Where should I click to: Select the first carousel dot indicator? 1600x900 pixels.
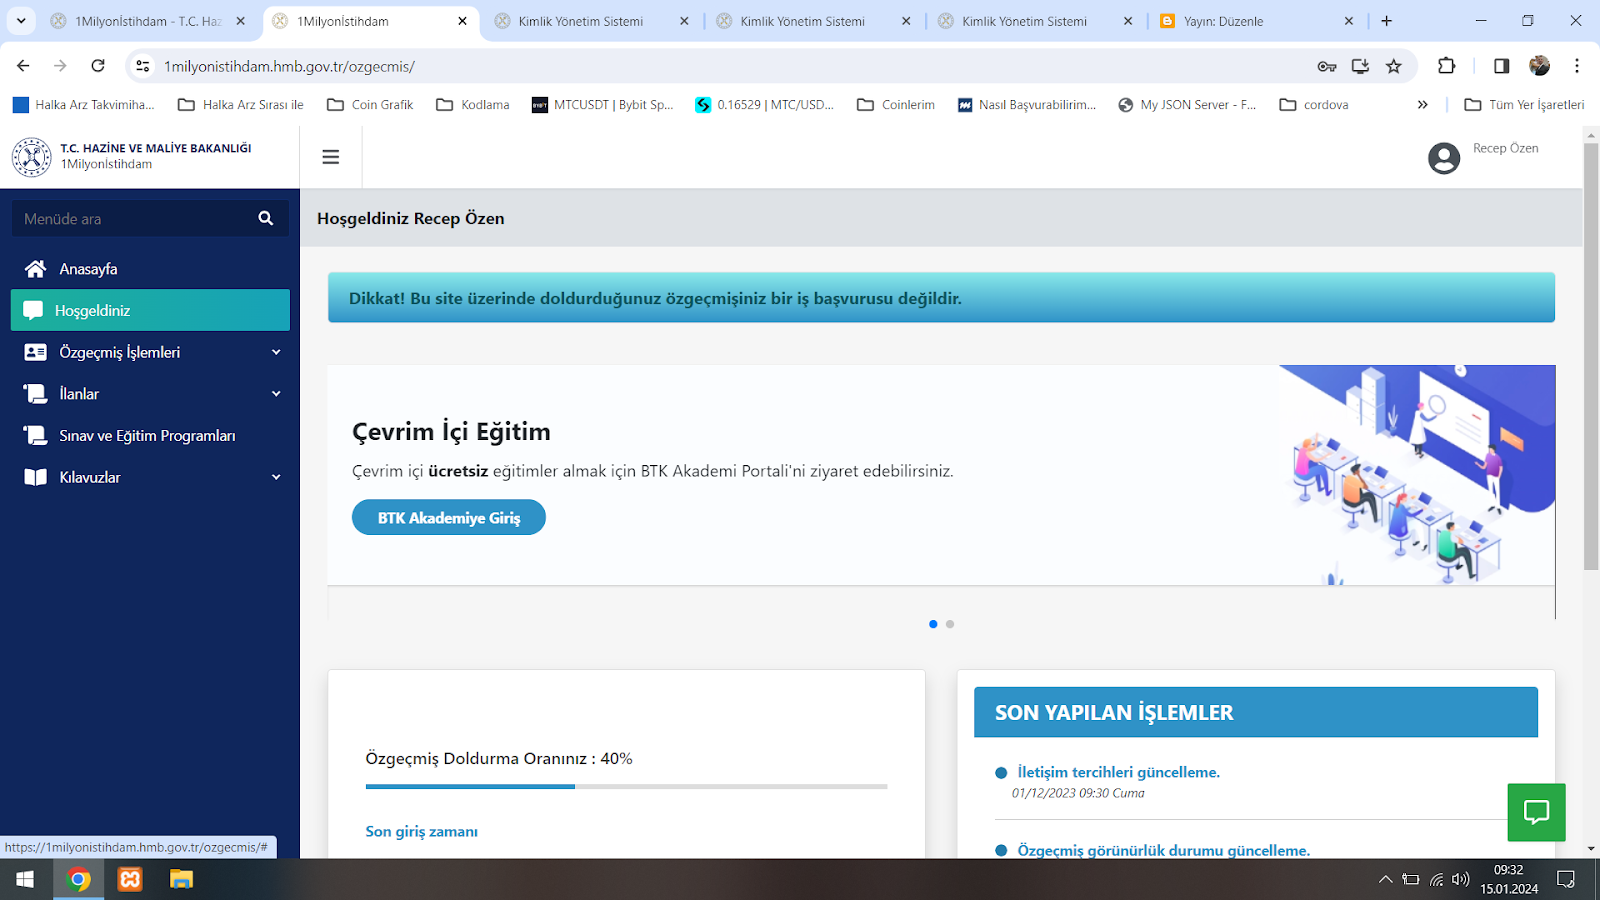pos(933,624)
